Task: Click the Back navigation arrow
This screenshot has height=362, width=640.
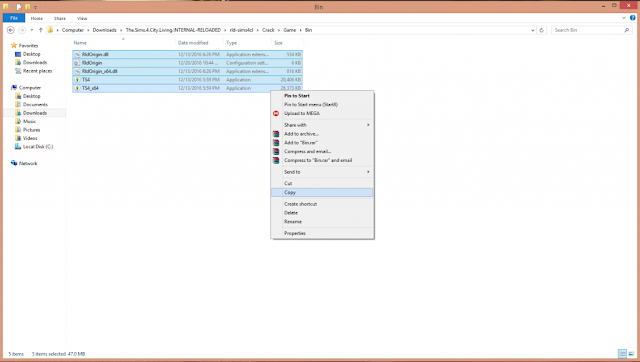Action: pyautogui.click(x=11, y=30)
